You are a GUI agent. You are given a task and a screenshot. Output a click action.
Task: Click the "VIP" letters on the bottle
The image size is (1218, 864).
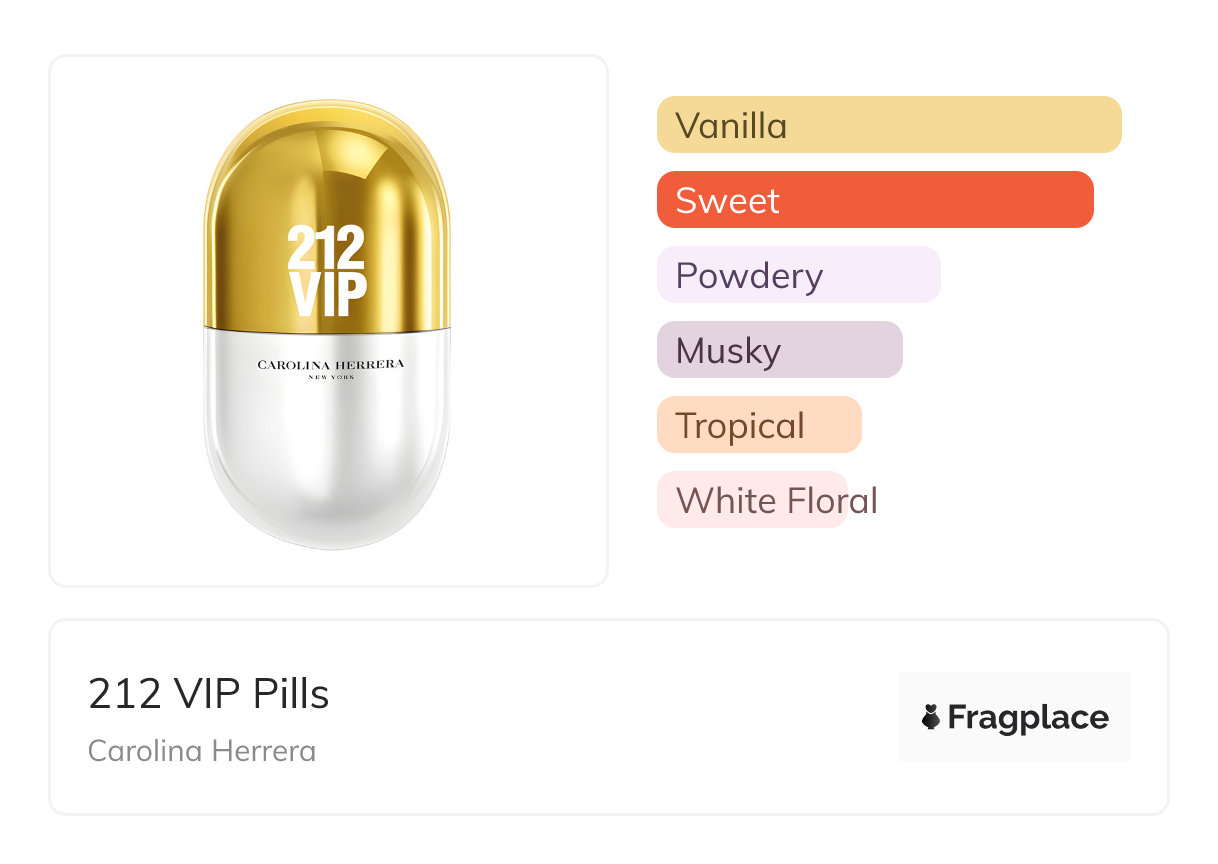(328, 292)
